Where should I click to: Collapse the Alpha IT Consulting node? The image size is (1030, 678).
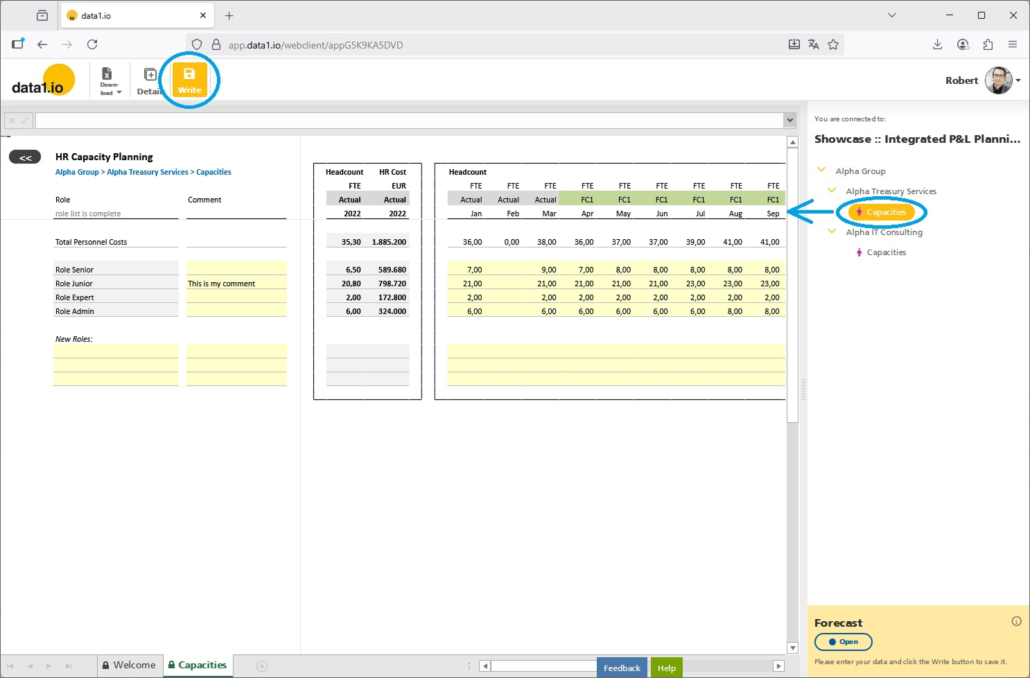click(832, 232)
